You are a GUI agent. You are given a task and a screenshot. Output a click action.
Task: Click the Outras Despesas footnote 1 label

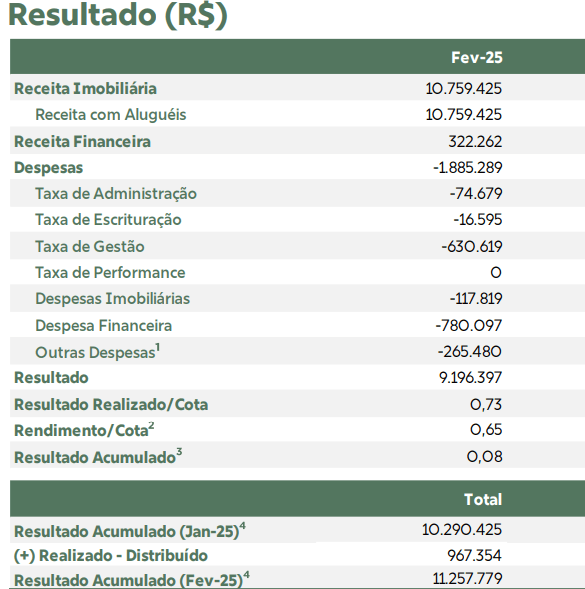click(98, 352)
